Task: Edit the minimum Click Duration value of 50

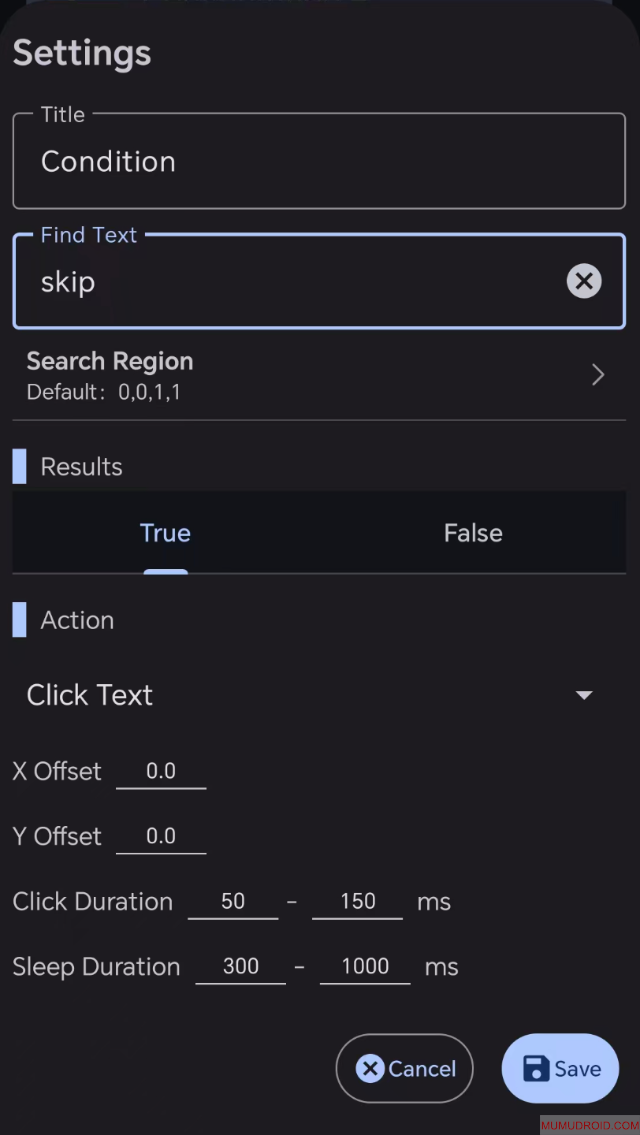Action: tap(233, 901)
